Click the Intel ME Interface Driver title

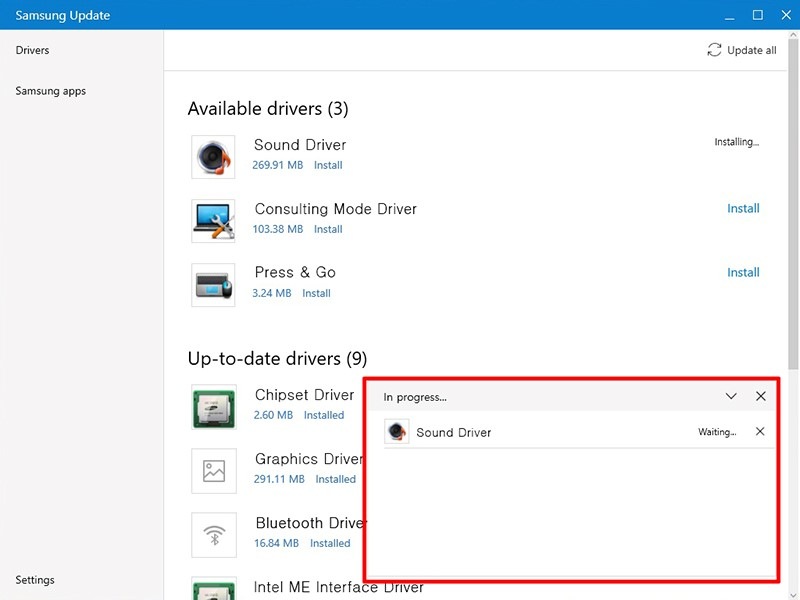(339, 587)
